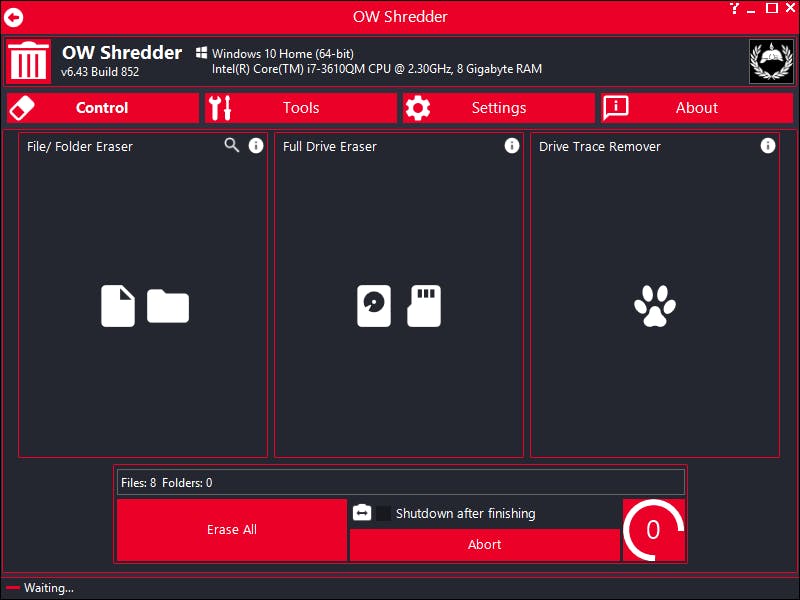Minimize the OW Shredder window
Image resolution: width=800 pixels, height=600 pixels.
[751, 11]
